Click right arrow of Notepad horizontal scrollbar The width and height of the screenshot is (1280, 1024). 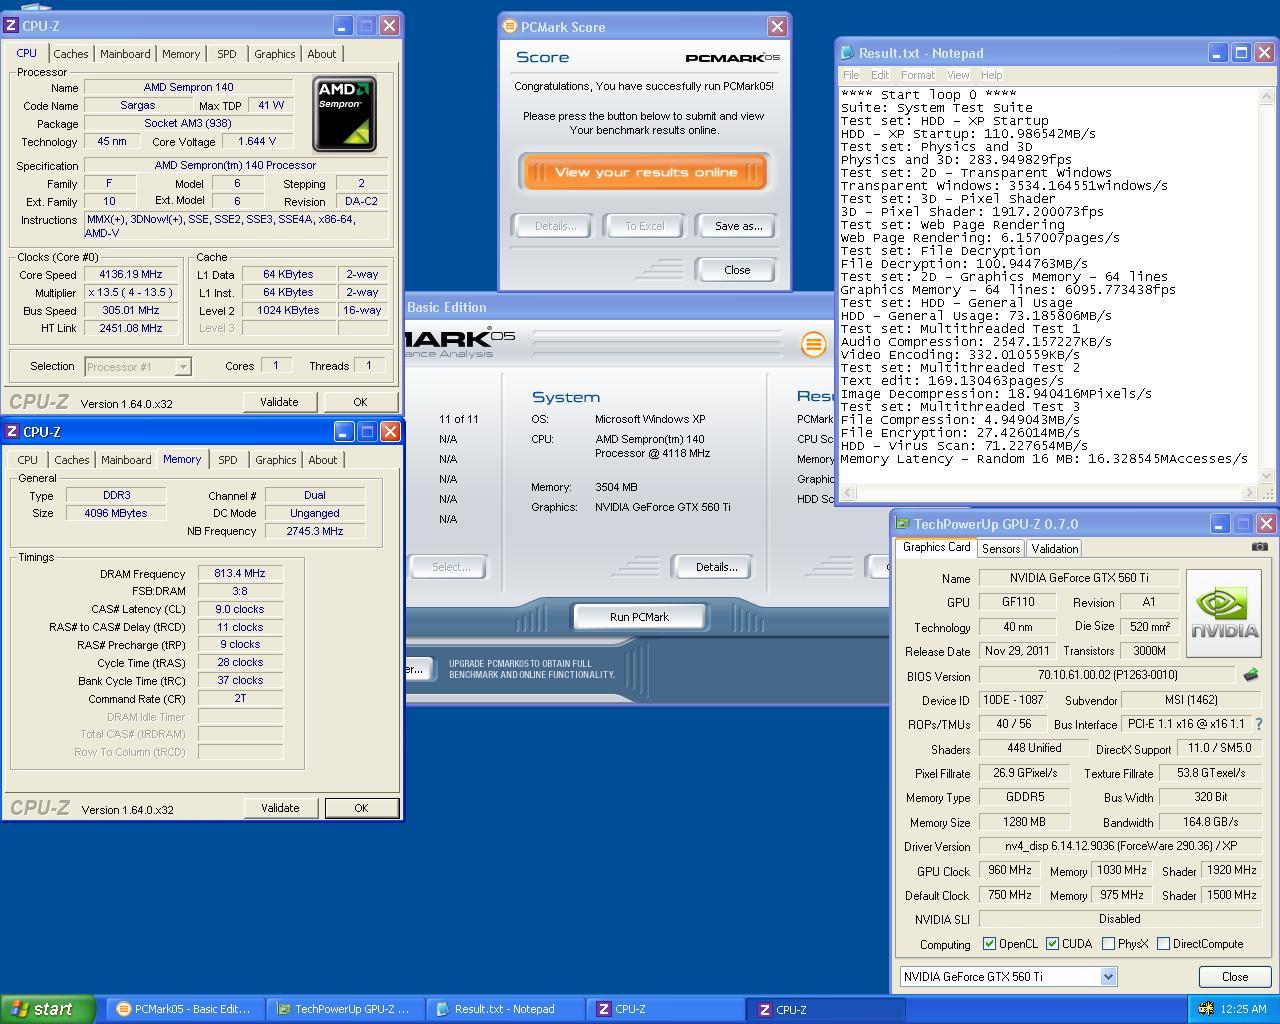[1249, 493]
